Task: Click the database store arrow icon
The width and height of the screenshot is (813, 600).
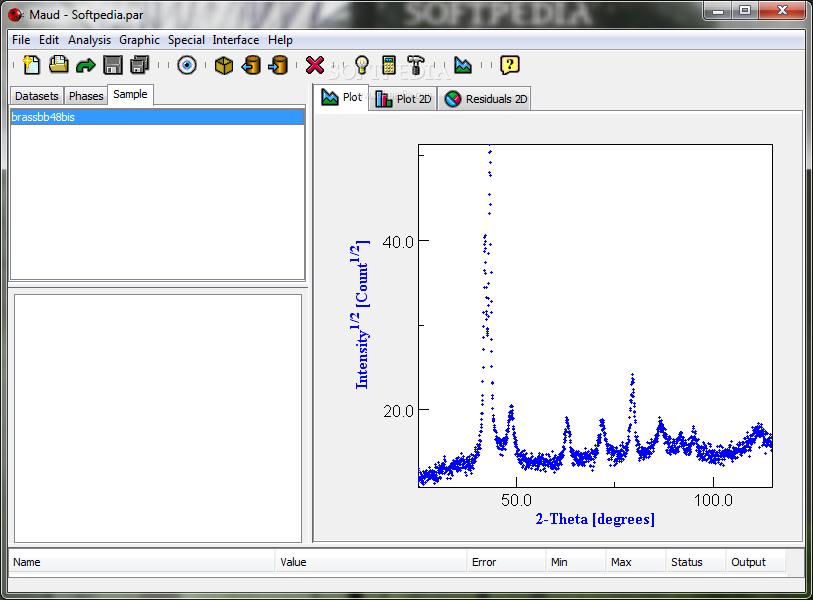Action: [278, 65]
